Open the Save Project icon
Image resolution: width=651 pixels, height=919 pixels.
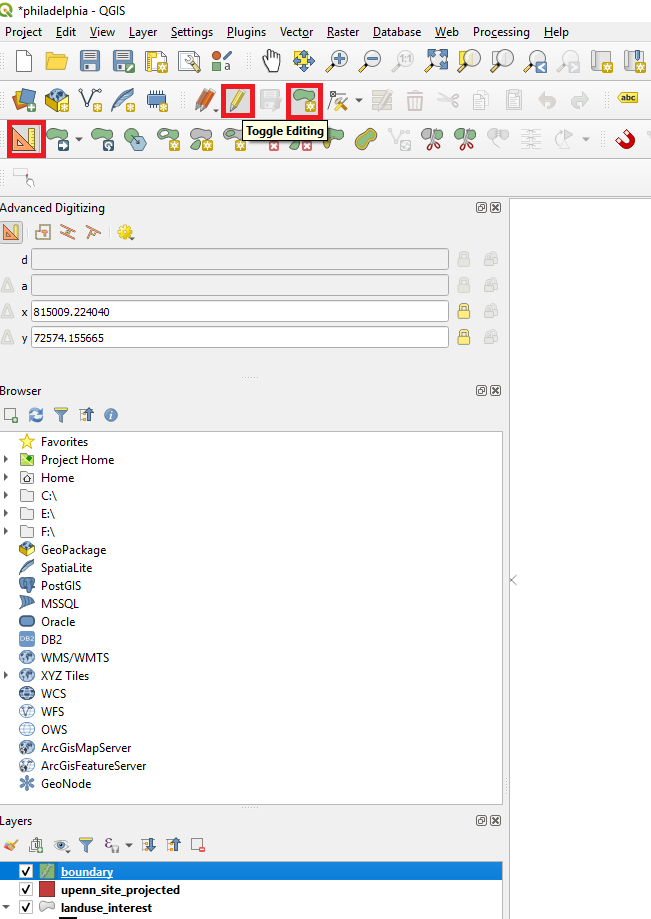click(x=90, y=61)
